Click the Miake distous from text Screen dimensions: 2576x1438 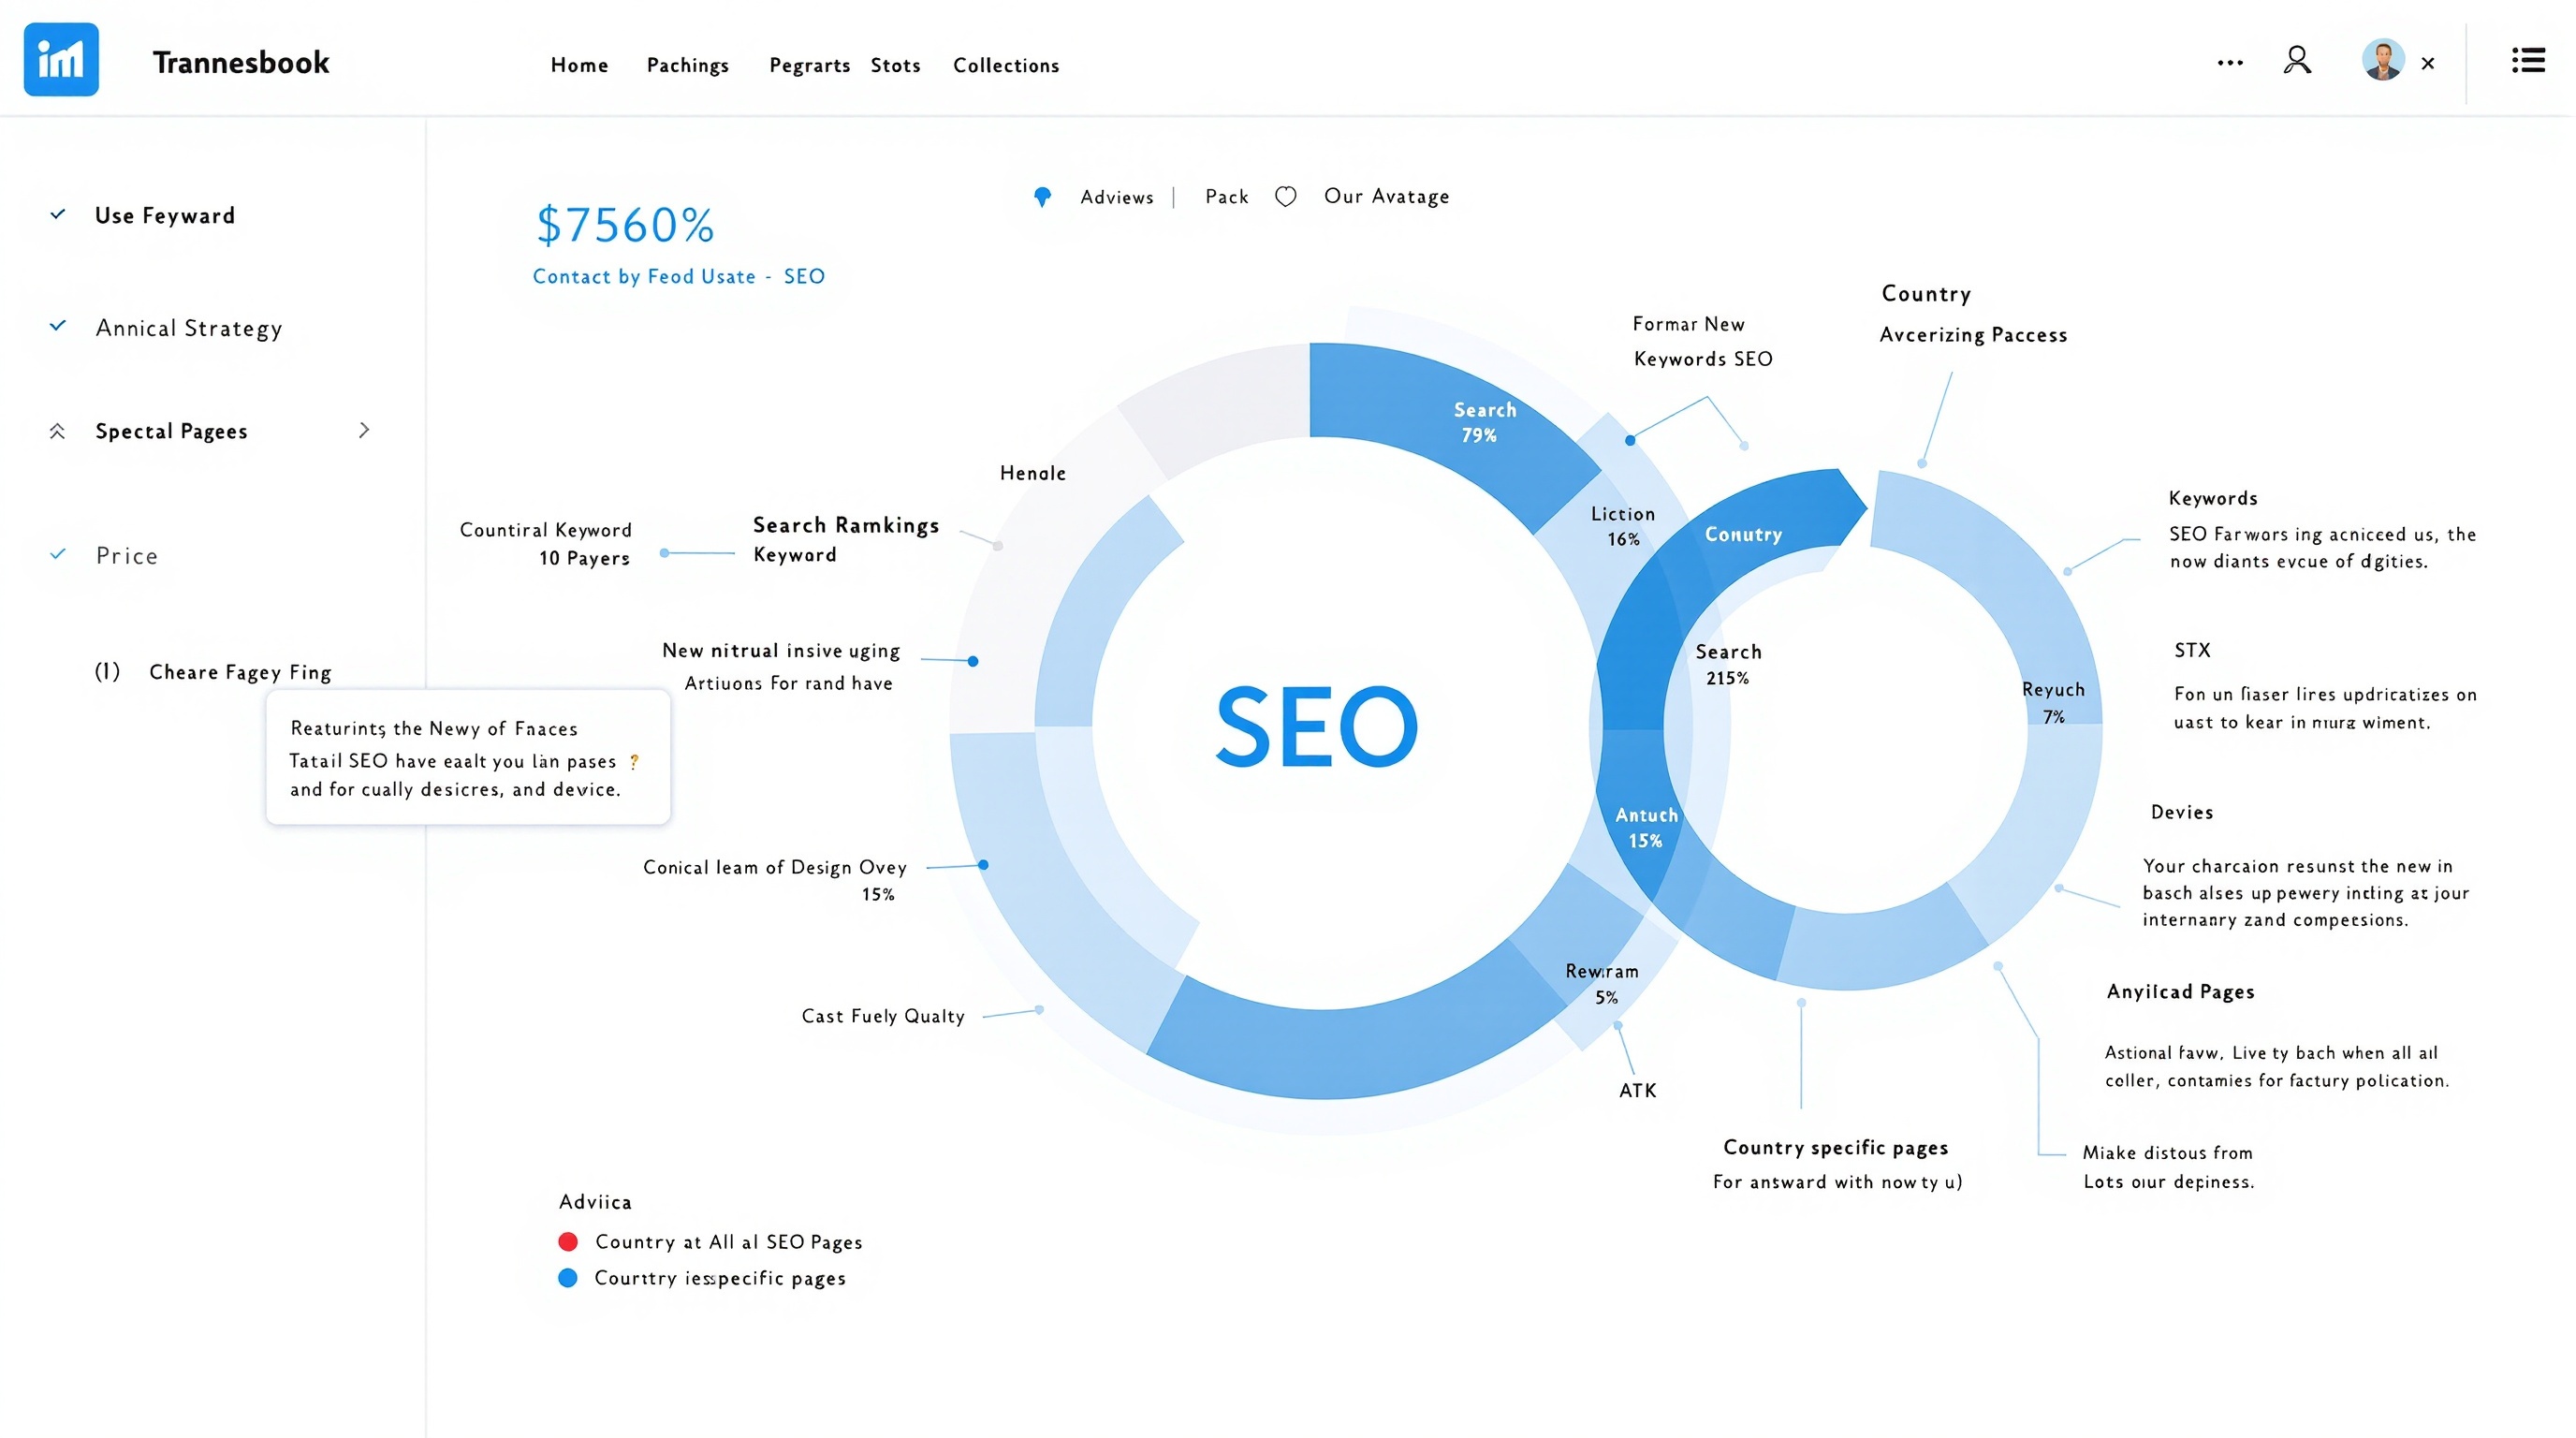click(x=2168, y=1152)
